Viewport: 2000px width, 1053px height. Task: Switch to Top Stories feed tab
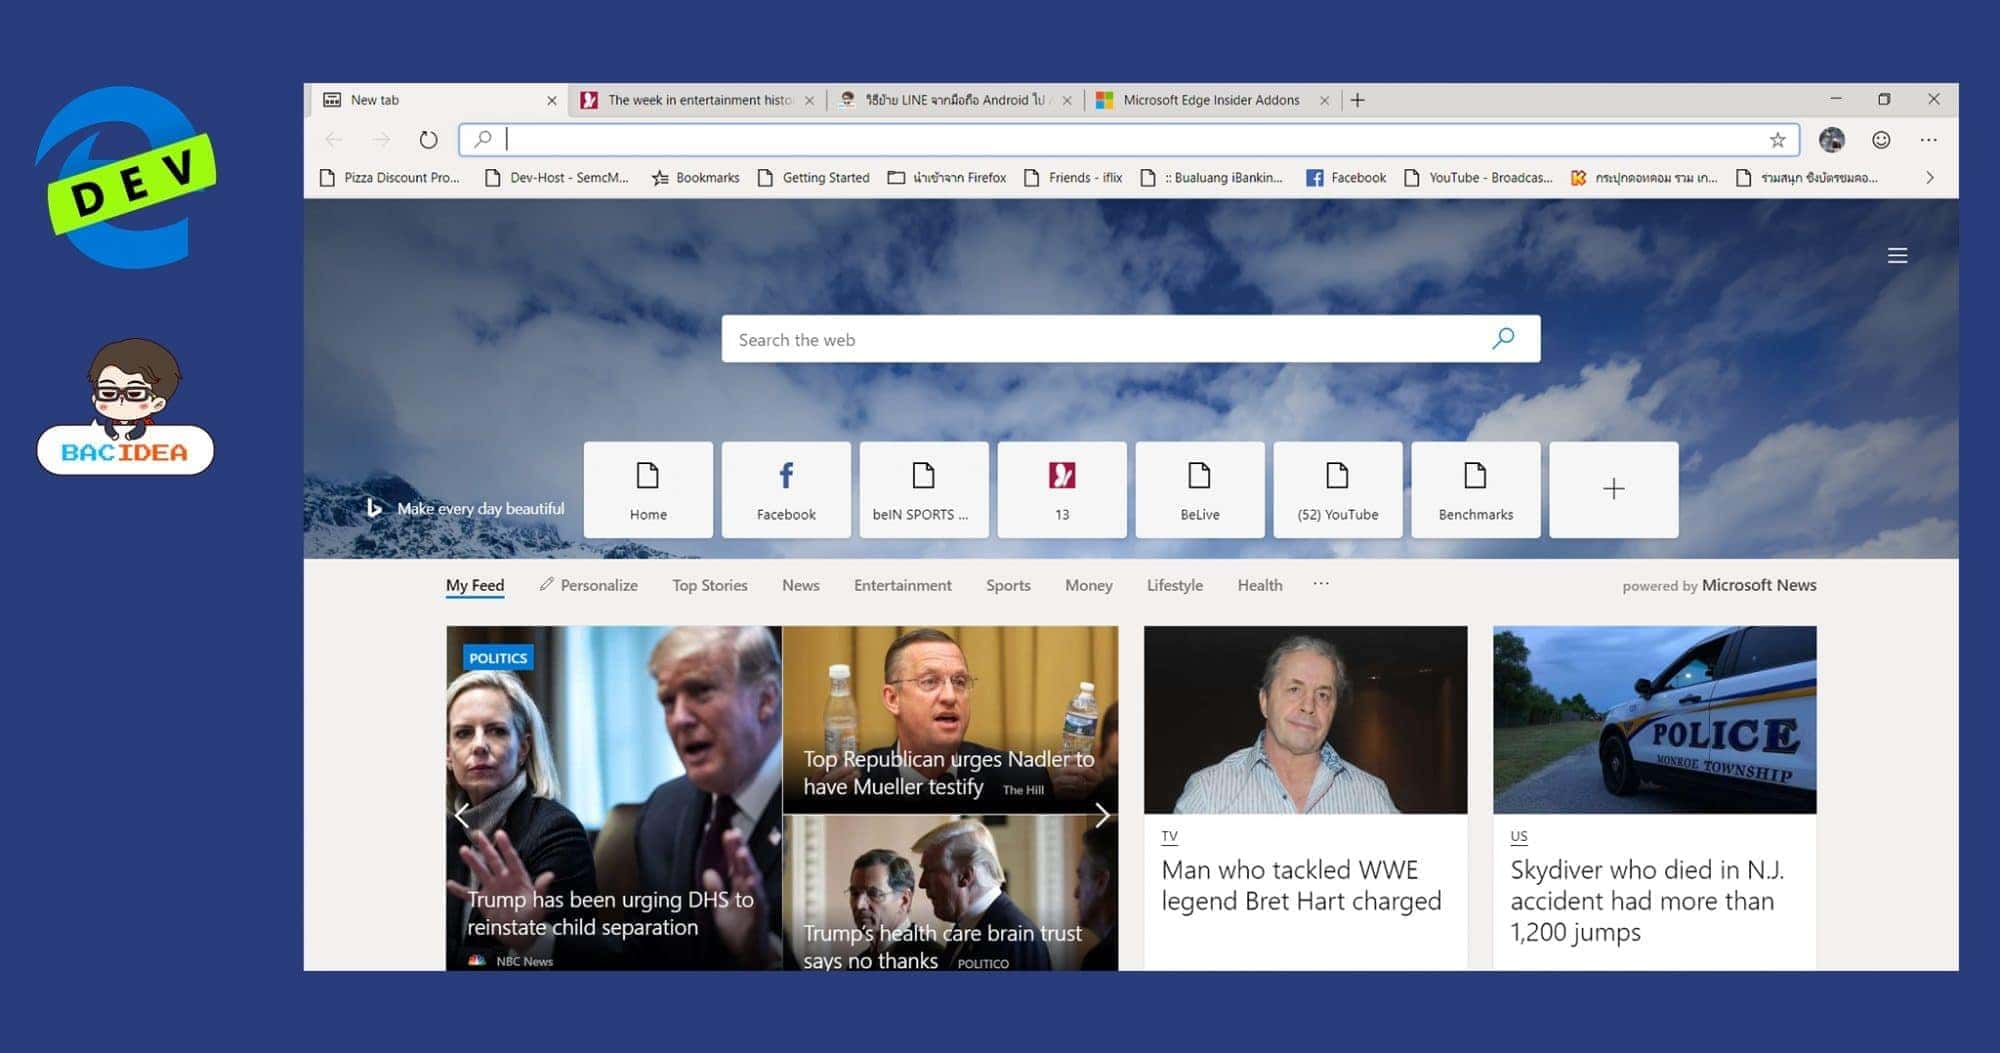point(710,586)
